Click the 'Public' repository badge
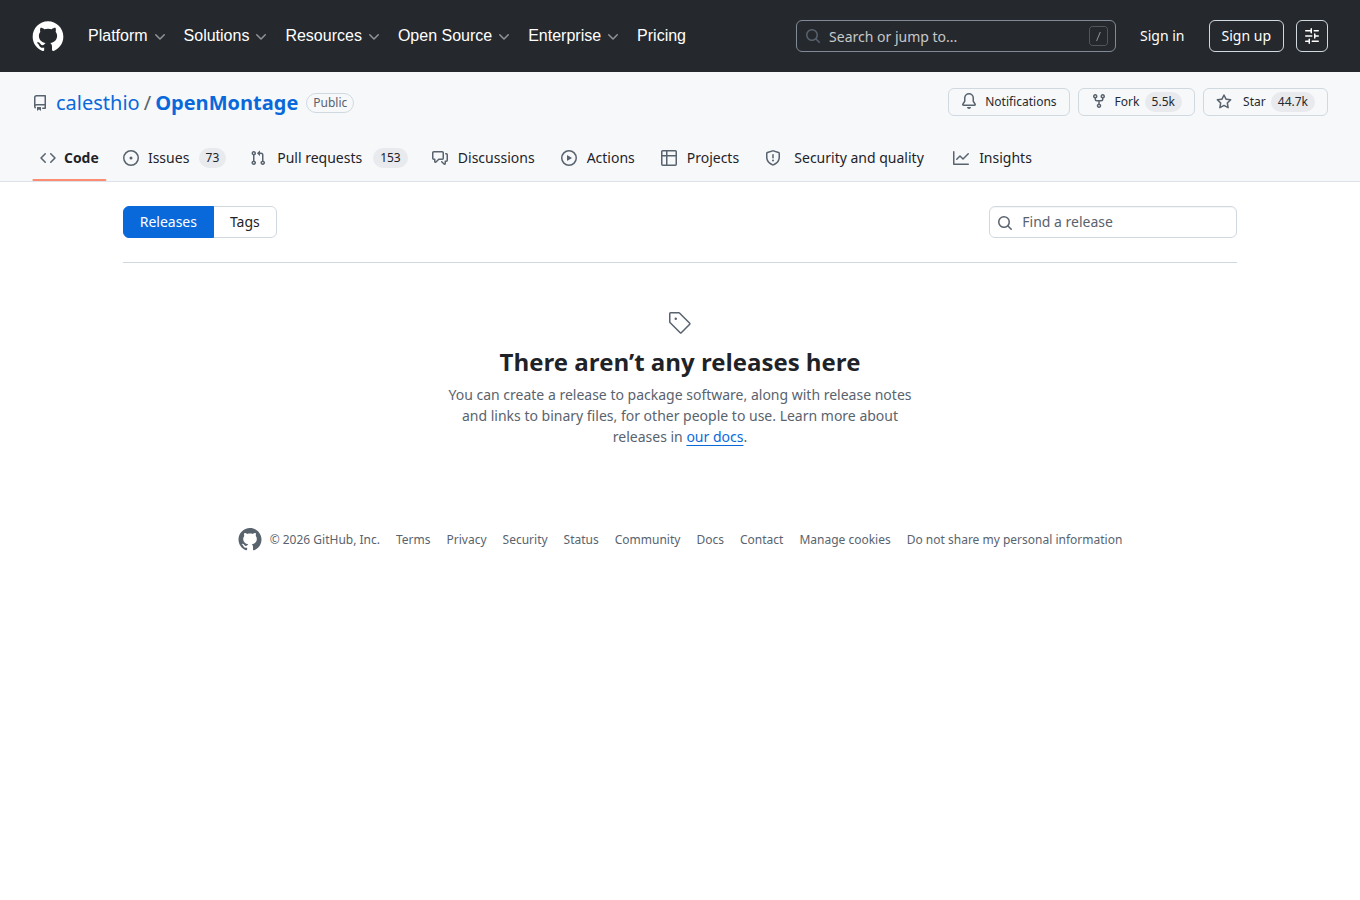This screenshot has width=1360, height=900. point(330,103)
